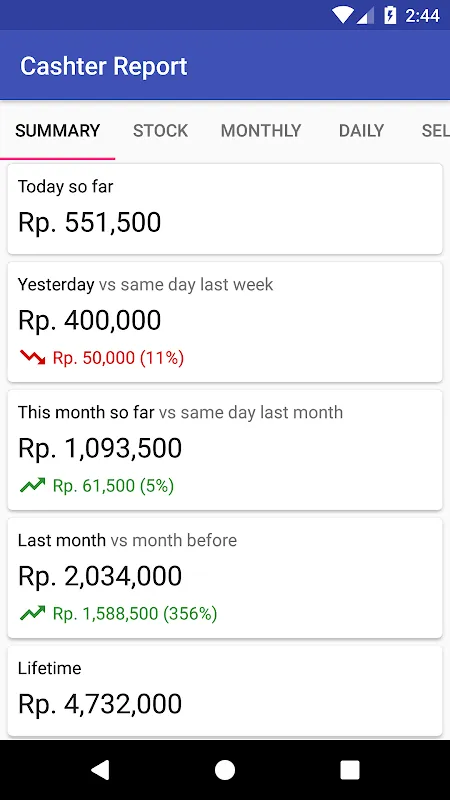Image resolution: width=450 pixels, height=800 pixels.
Task: Click green upward trend arrow beside Rp. 61,500
Action: [x=33, y=485]
